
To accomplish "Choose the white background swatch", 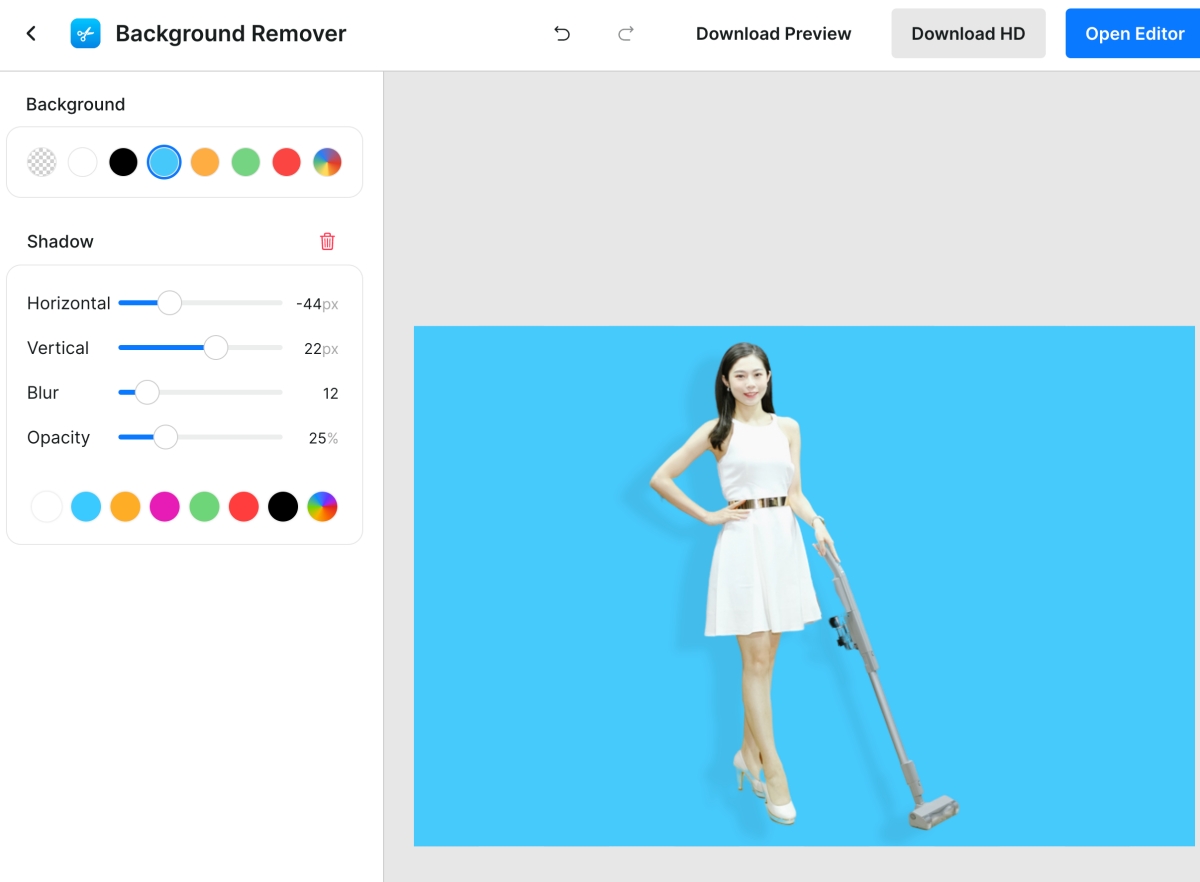I will pyautogui.click(x=83, y=162).
